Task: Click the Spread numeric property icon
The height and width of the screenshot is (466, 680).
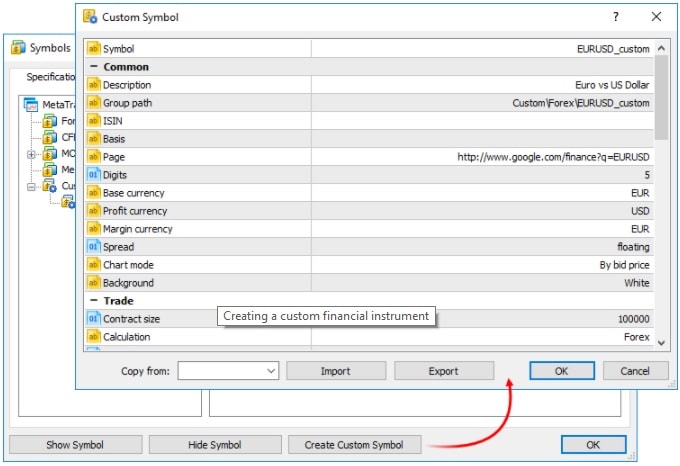Action: (93, 247)
